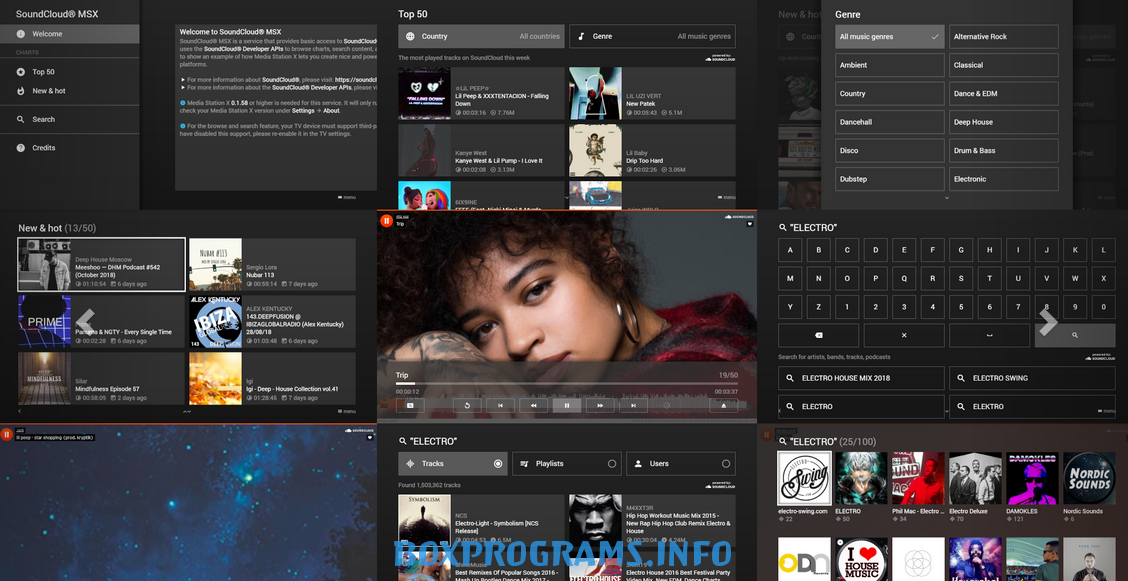Open the Genre filter showing All music genres
The height and width of the screenshot is (581, 1128).
pos(652,37)
